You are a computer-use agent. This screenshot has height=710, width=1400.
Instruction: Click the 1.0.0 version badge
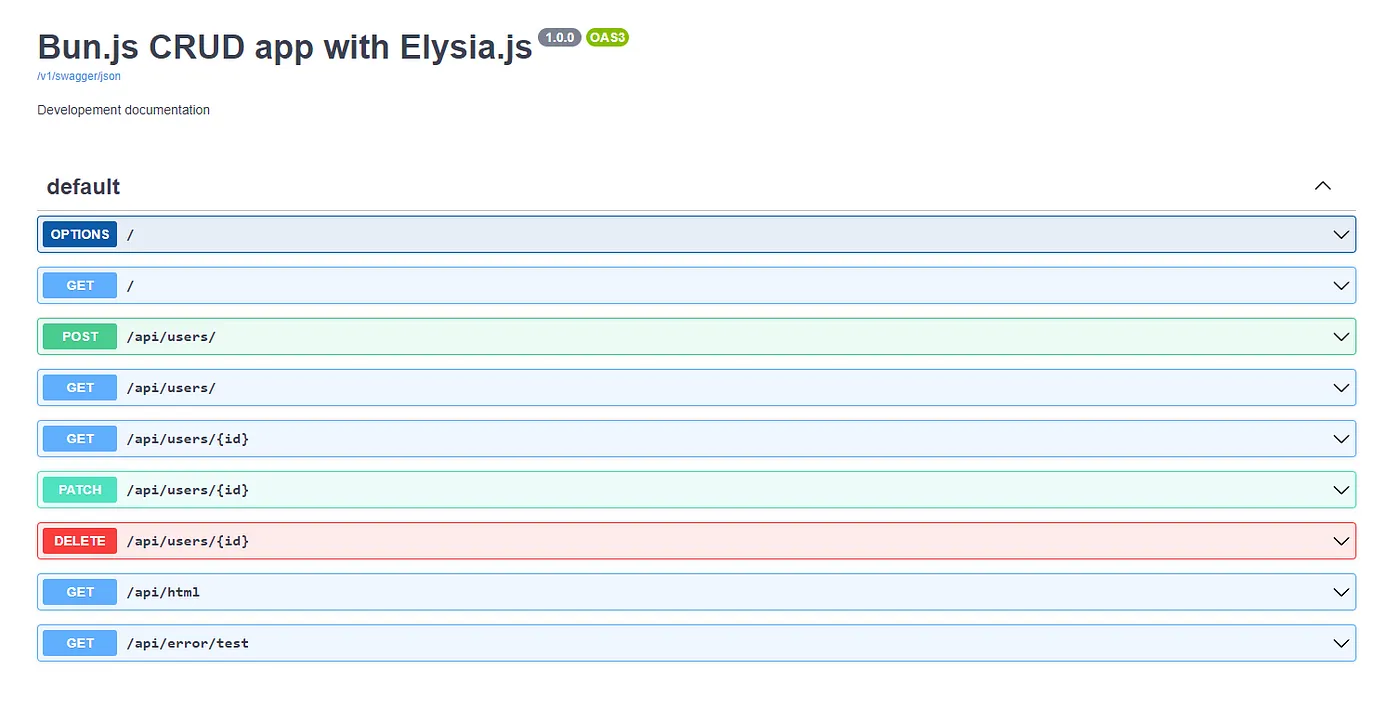pos(559,37)
